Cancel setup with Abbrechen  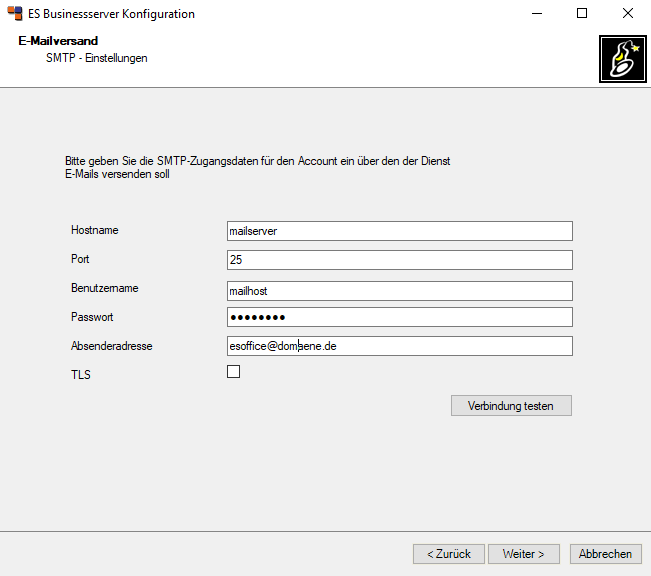coord(605,554)
